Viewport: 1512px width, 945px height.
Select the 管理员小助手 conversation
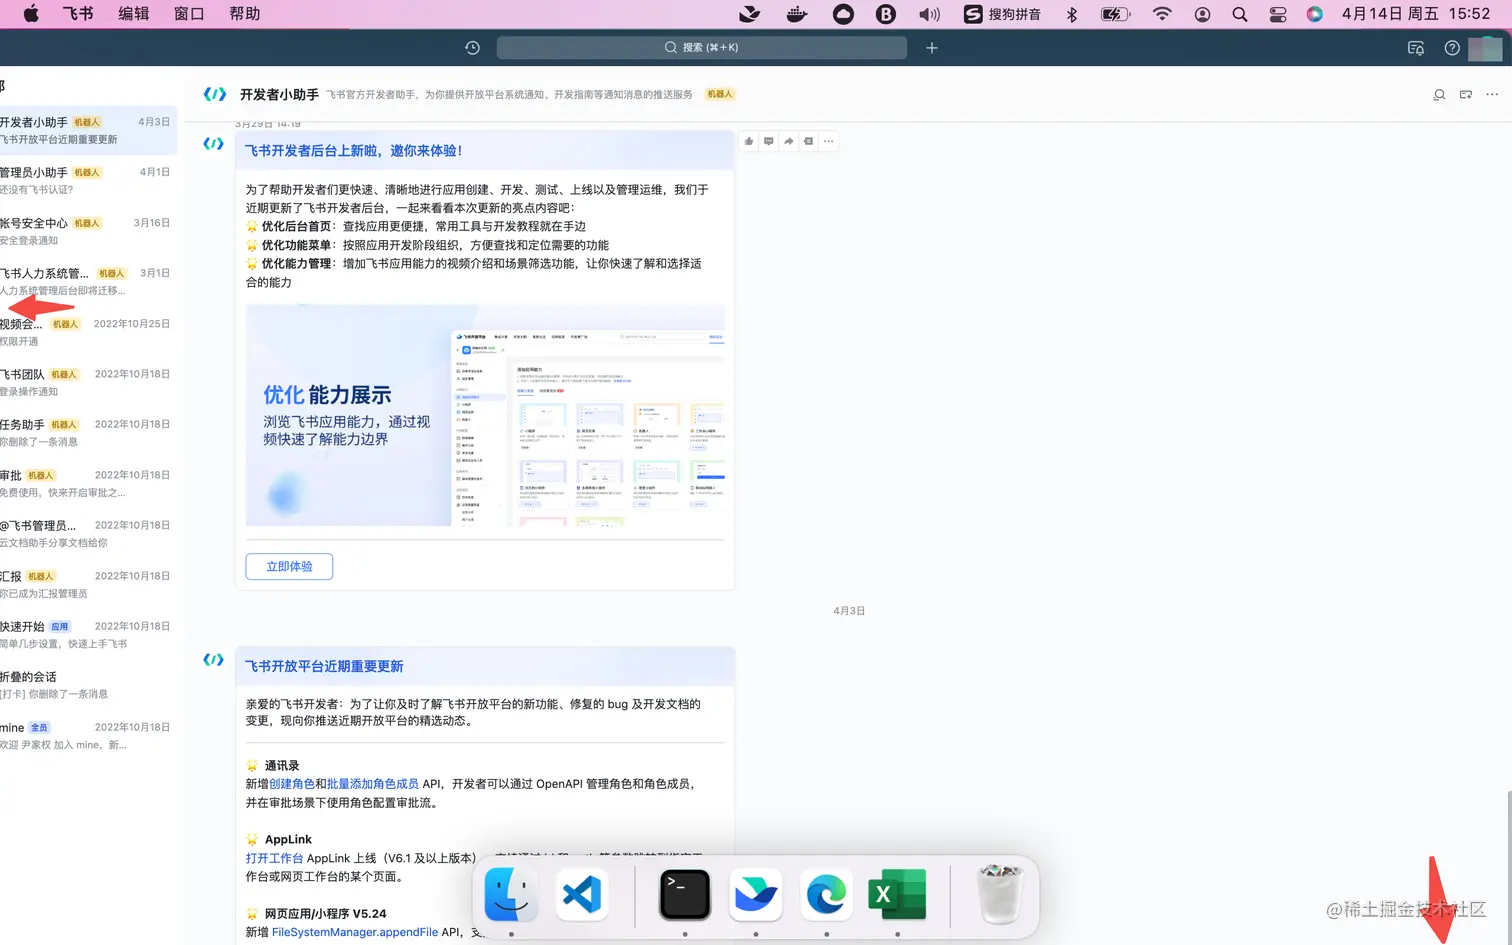[x=88, y=181]
